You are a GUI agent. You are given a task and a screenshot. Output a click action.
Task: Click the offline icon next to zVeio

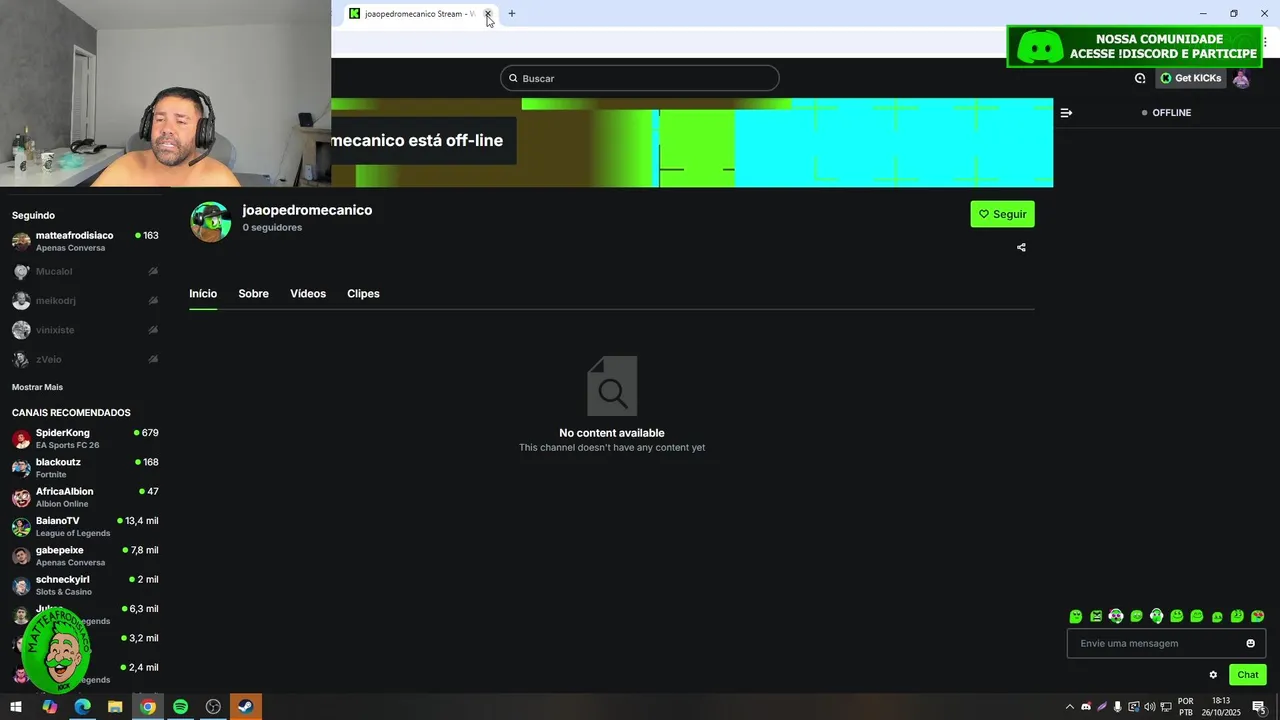coord(153,359)
